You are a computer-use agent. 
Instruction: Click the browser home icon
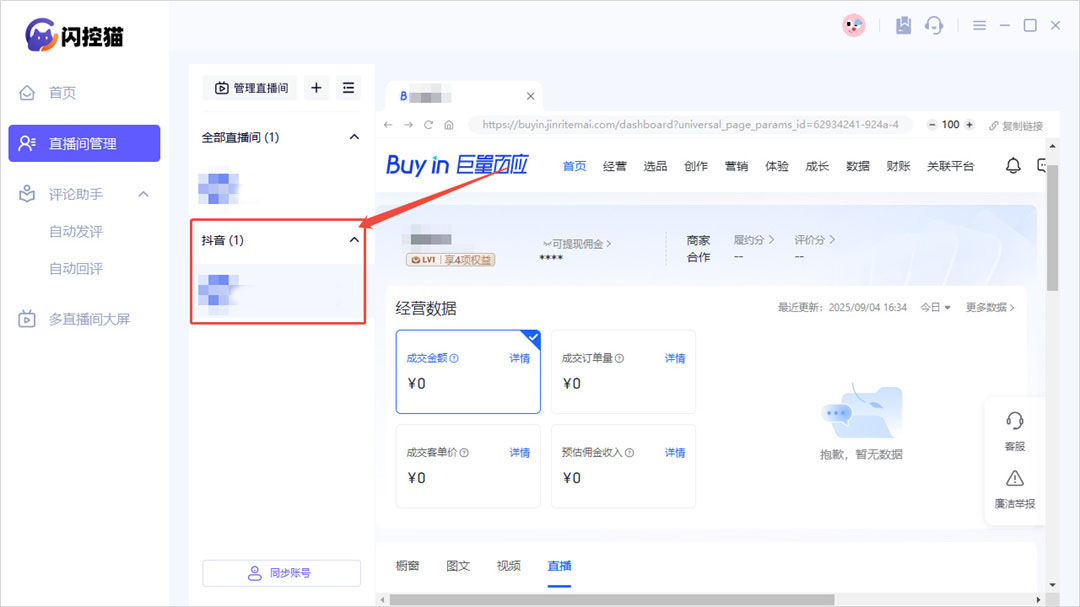point(449,124)
